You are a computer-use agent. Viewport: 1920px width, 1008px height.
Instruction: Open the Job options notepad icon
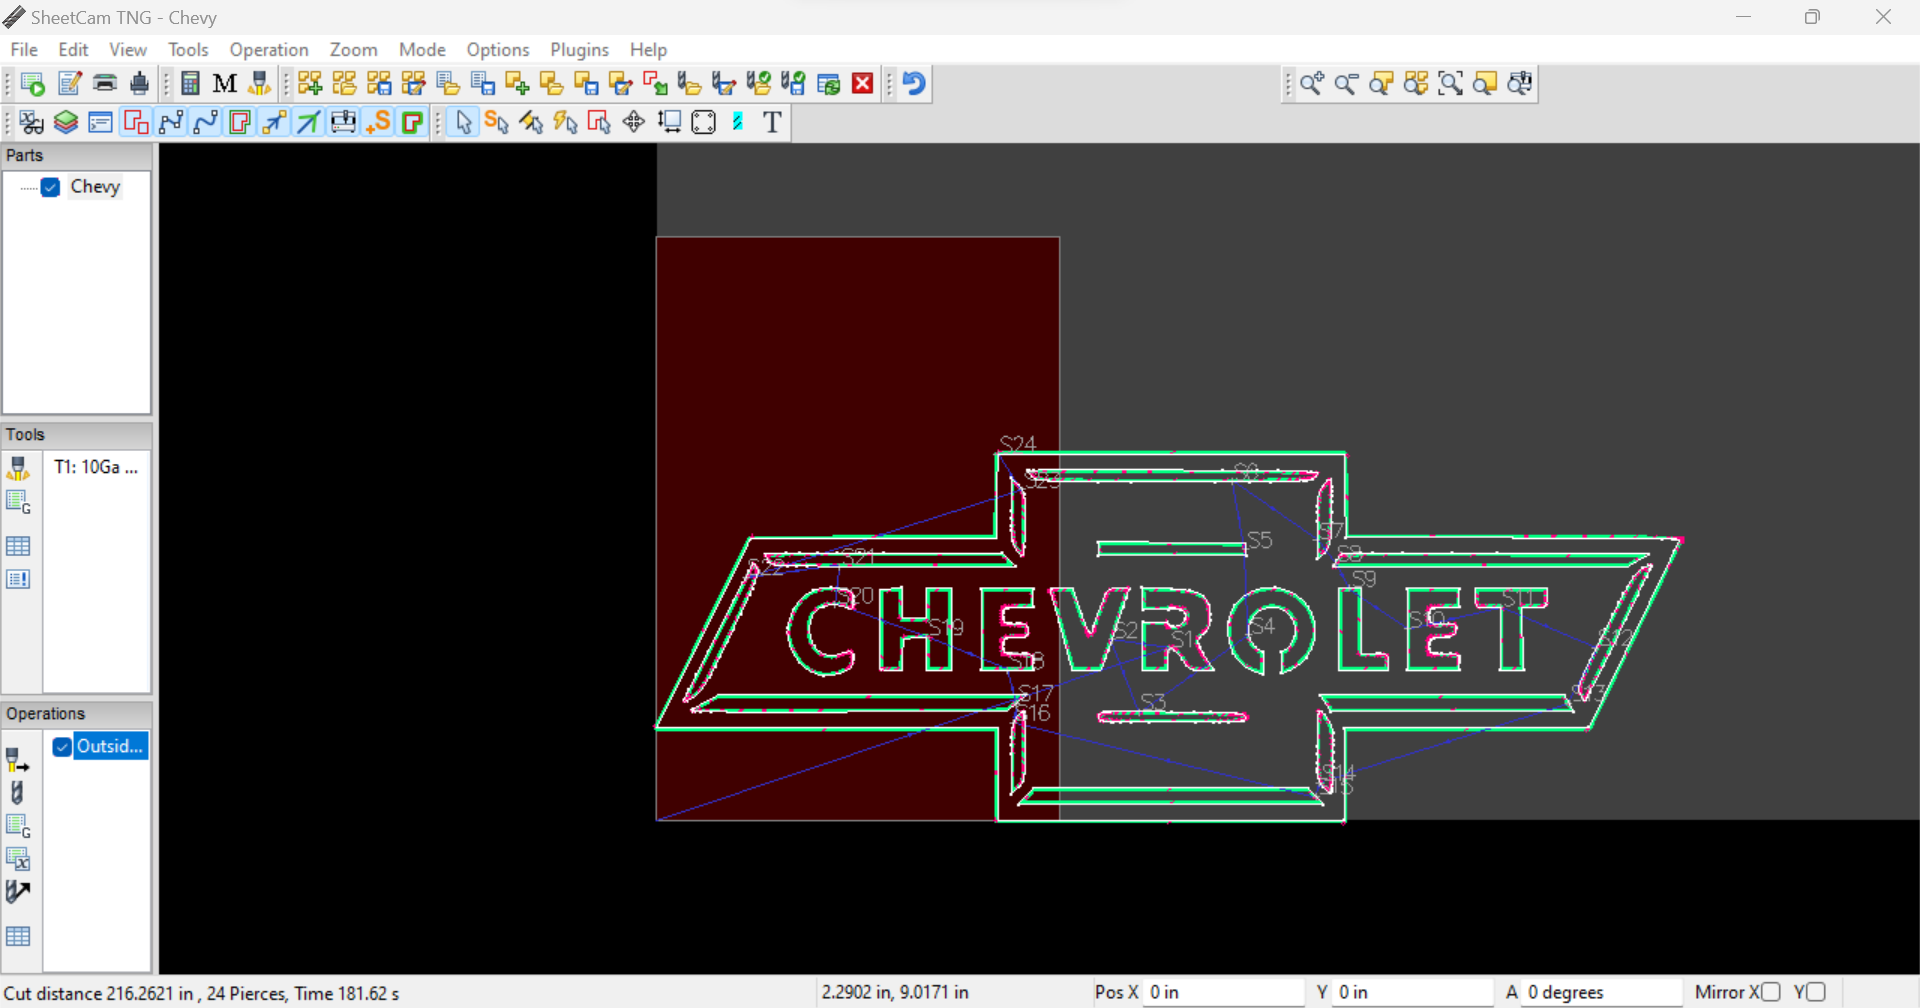(x=69, y=84)
